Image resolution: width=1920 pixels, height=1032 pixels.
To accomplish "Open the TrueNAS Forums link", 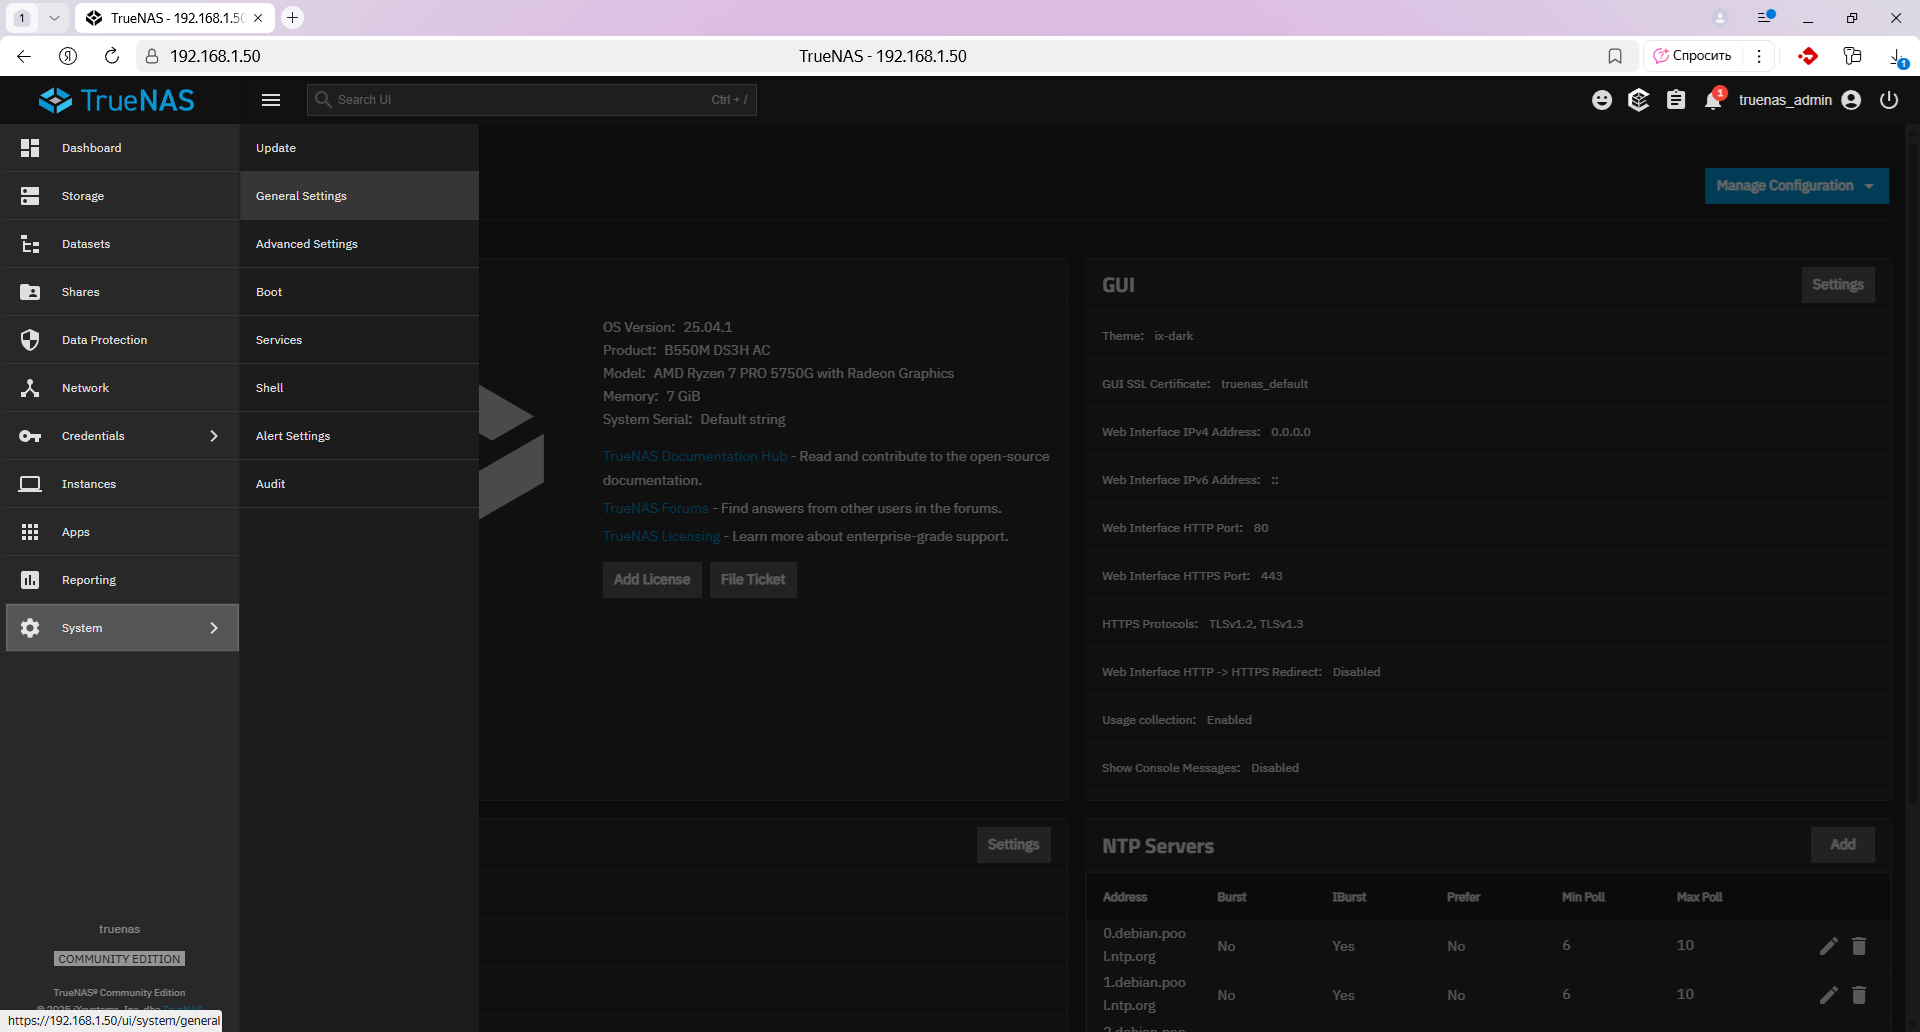I will point(655,508).
